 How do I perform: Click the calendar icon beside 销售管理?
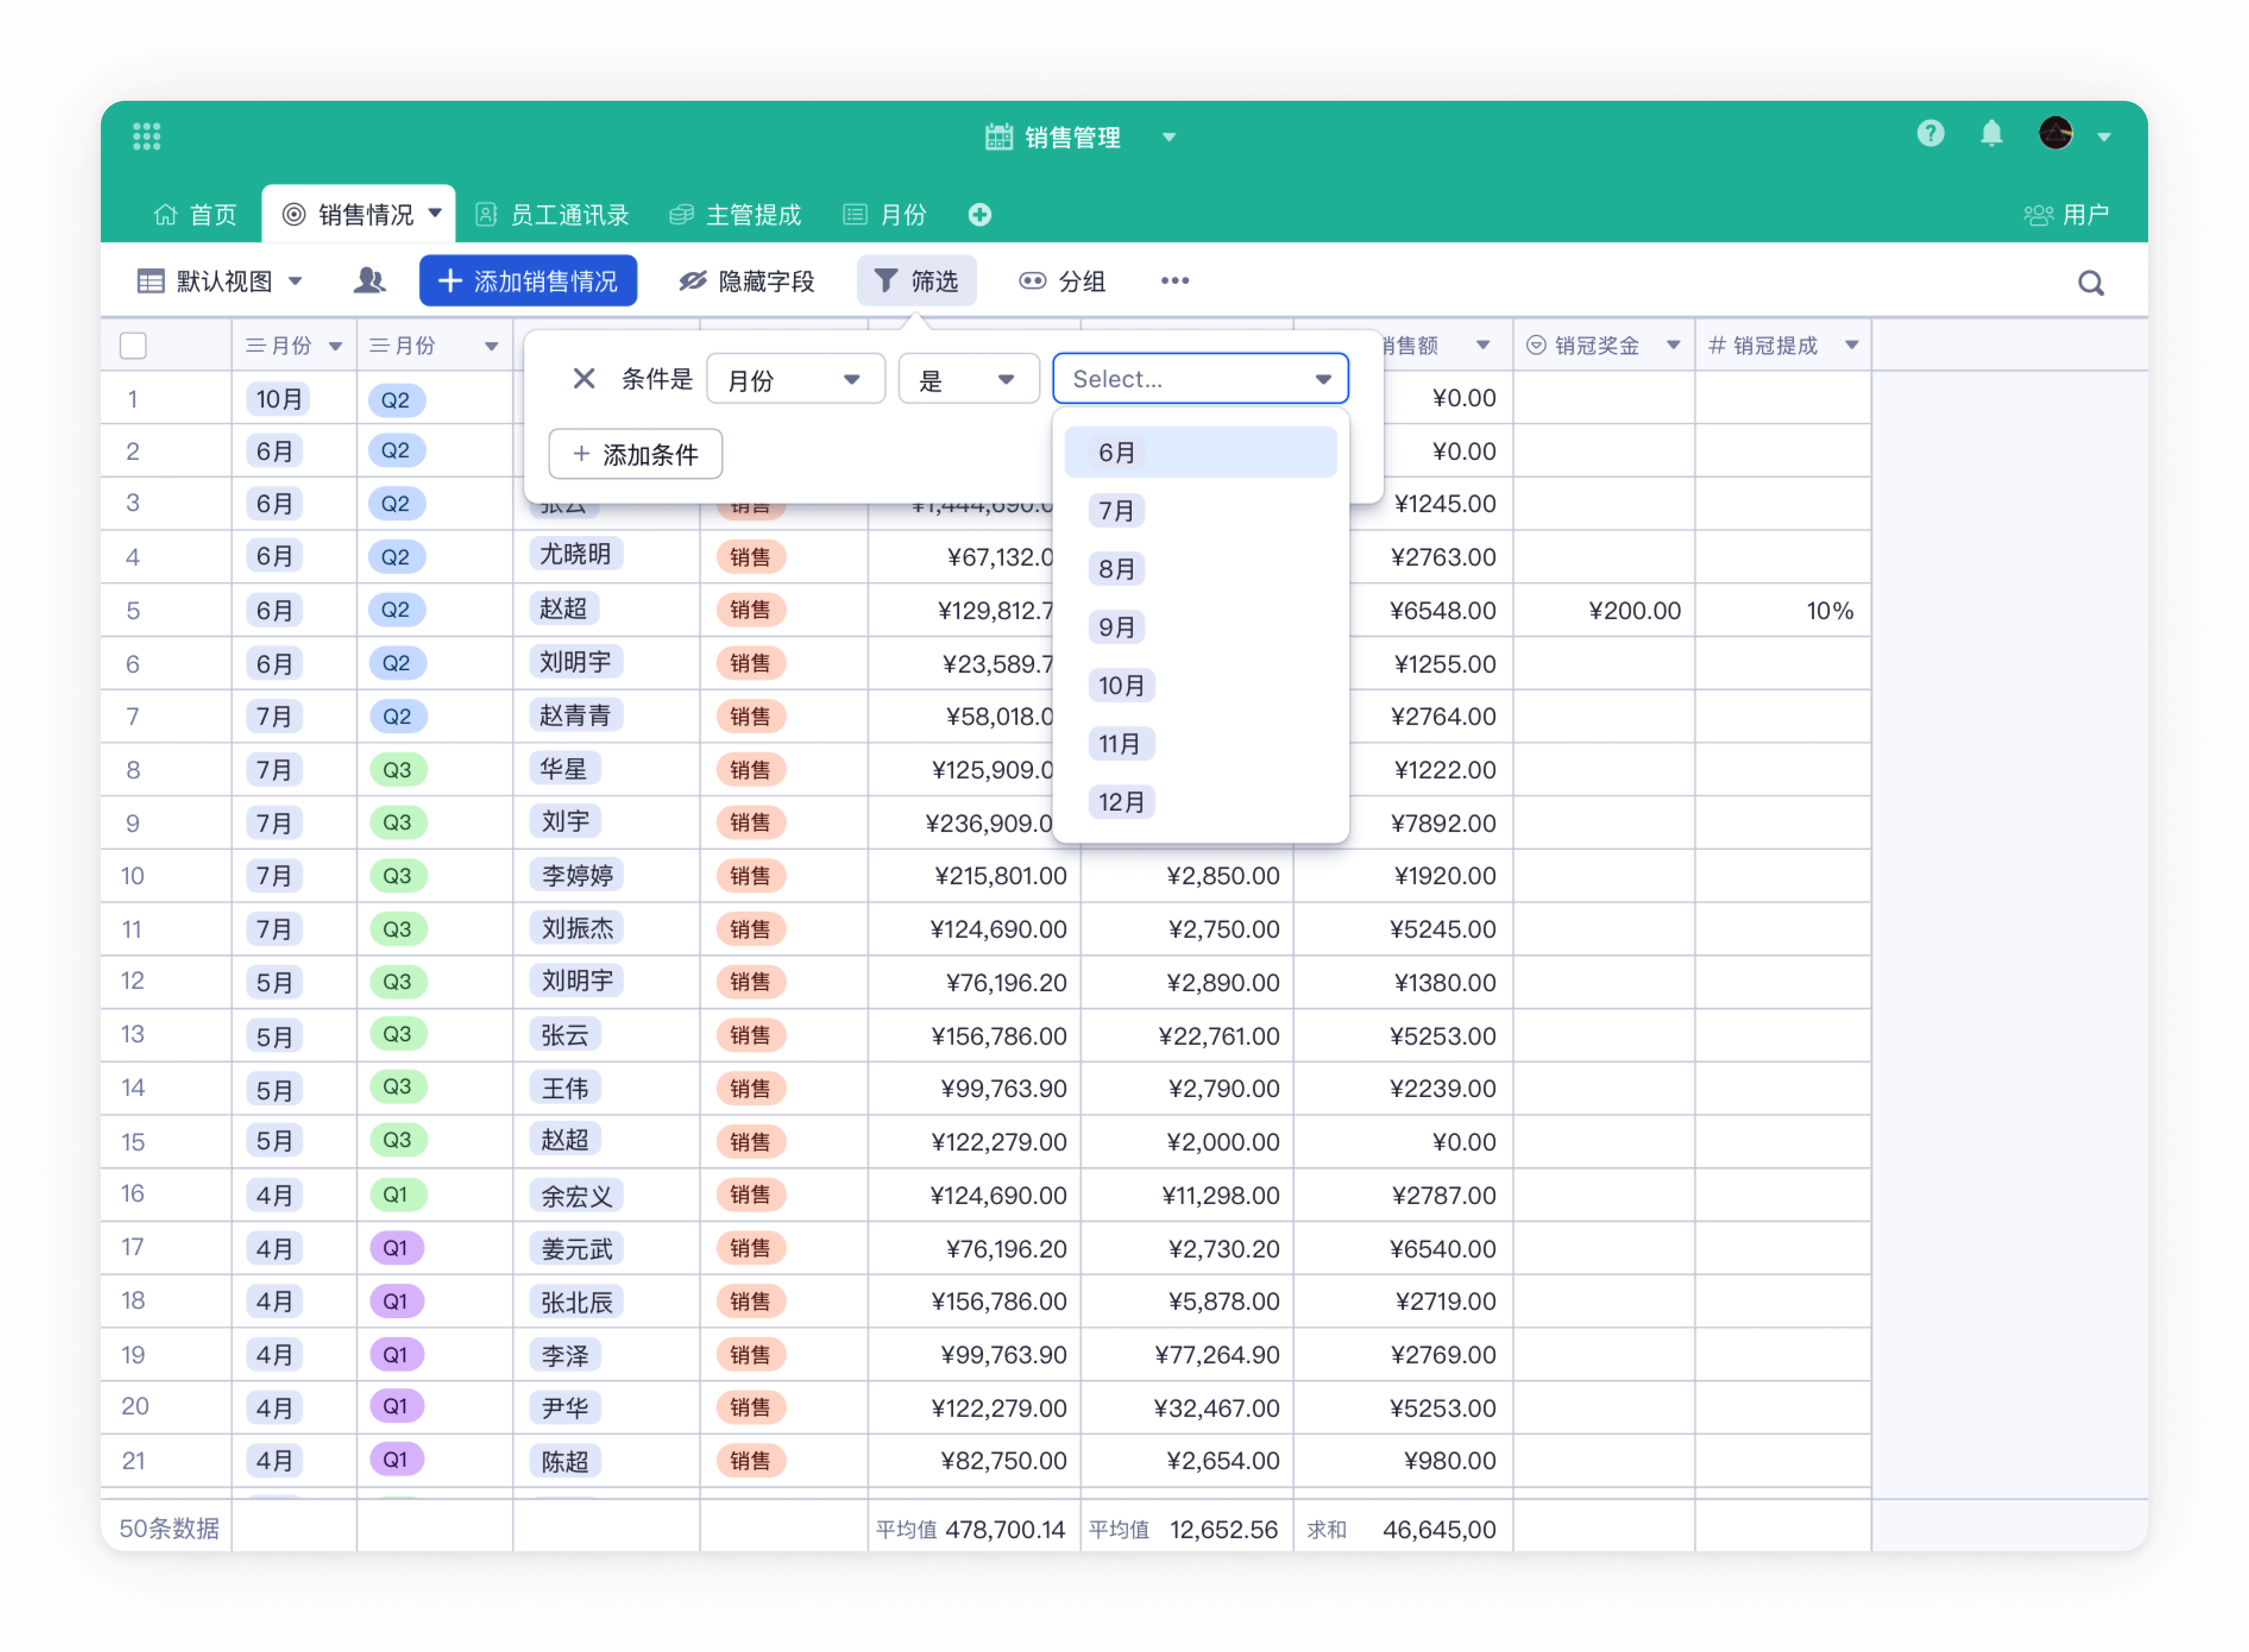[x=998, y=136]
